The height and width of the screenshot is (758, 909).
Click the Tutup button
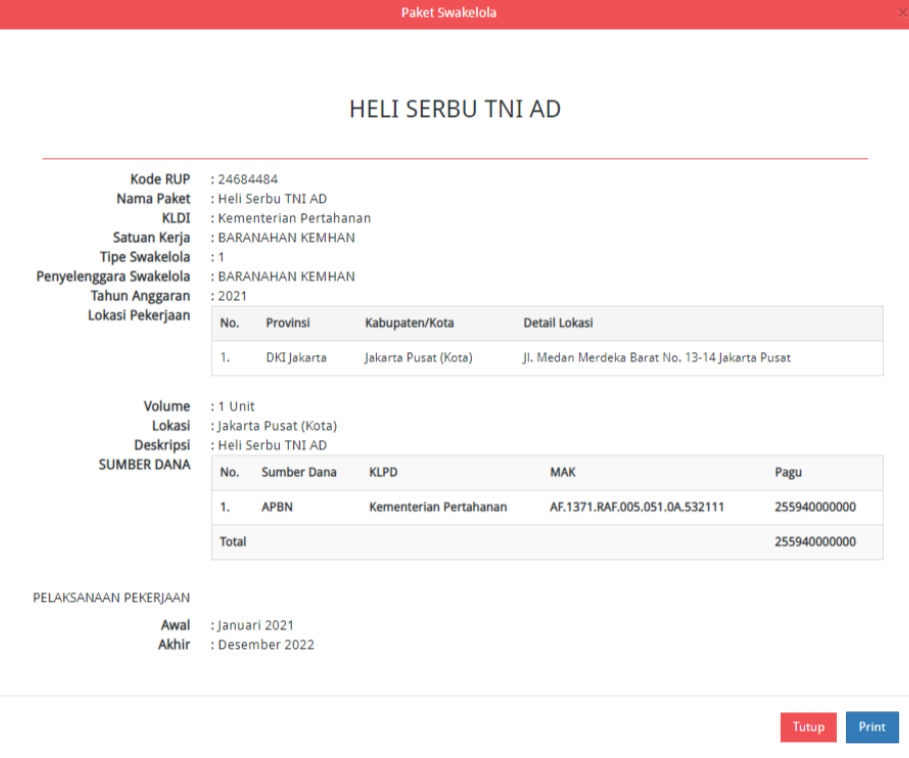click(x=808, y=727)
